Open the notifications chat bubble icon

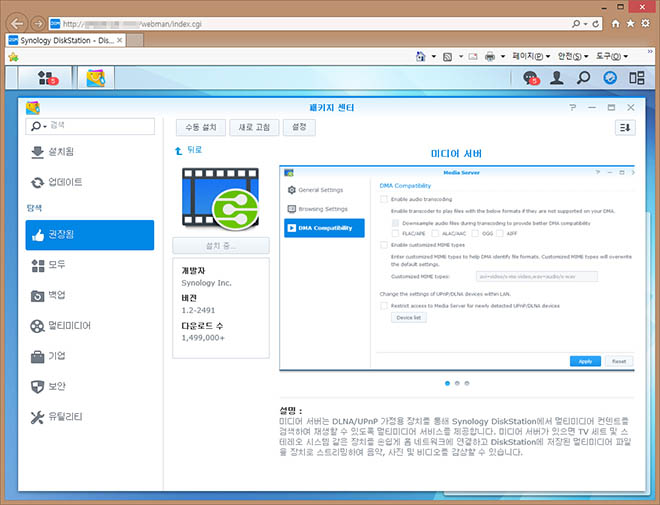530,78
